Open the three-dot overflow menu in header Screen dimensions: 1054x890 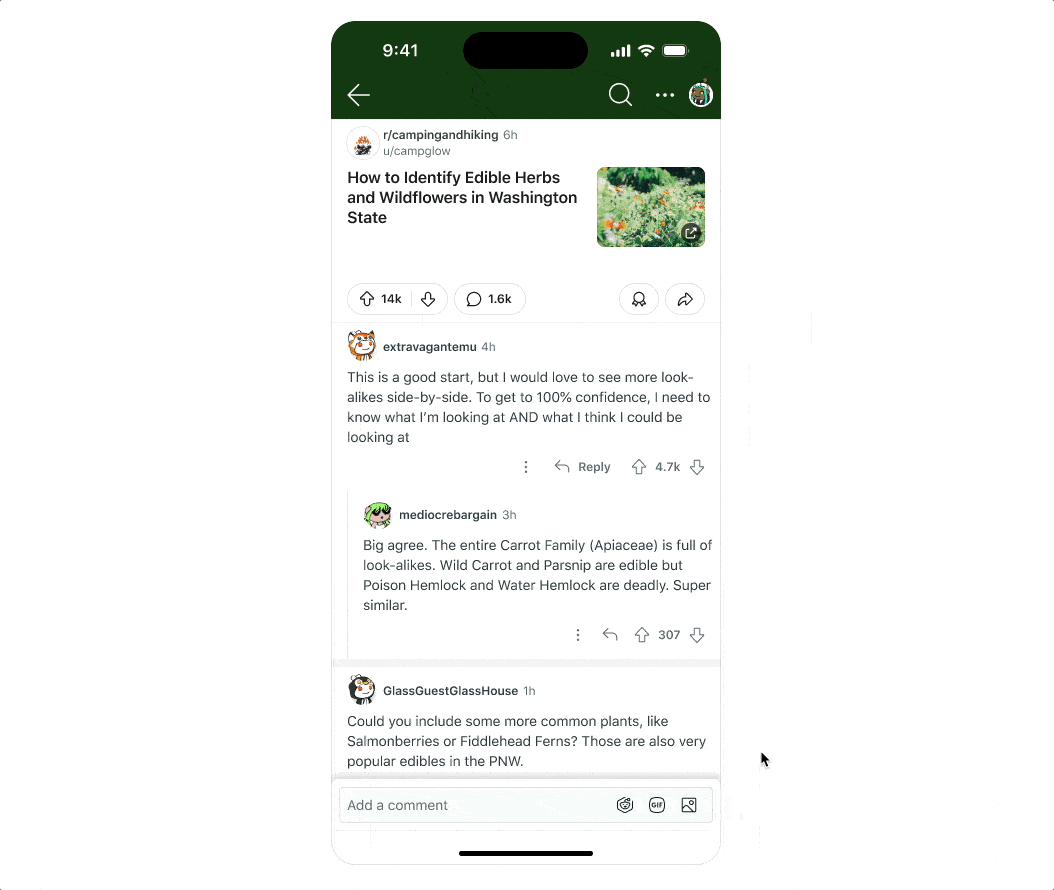664,95
